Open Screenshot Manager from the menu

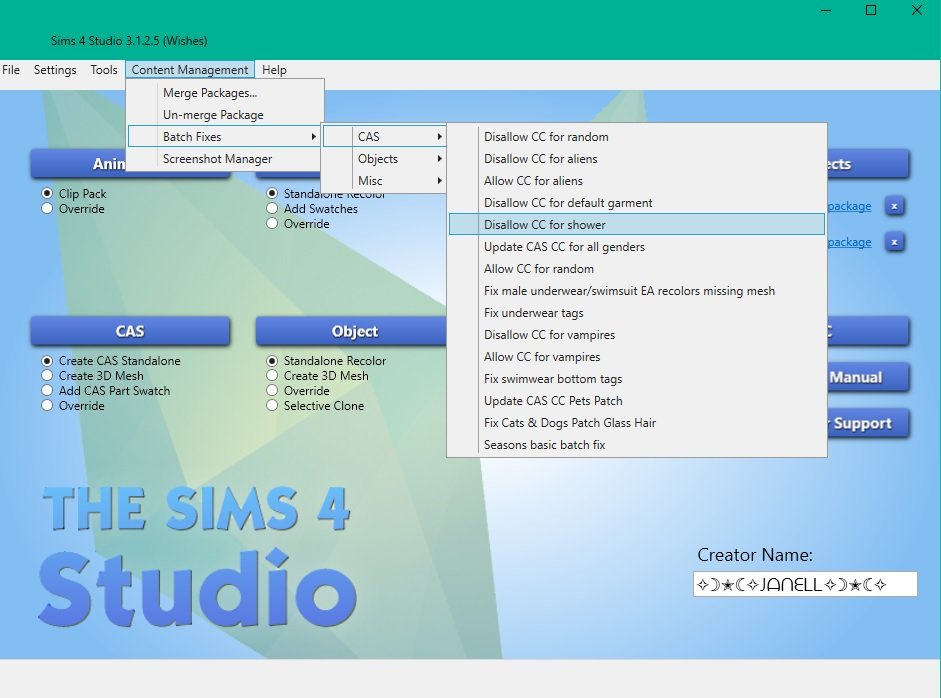click(x=224, y=158)
